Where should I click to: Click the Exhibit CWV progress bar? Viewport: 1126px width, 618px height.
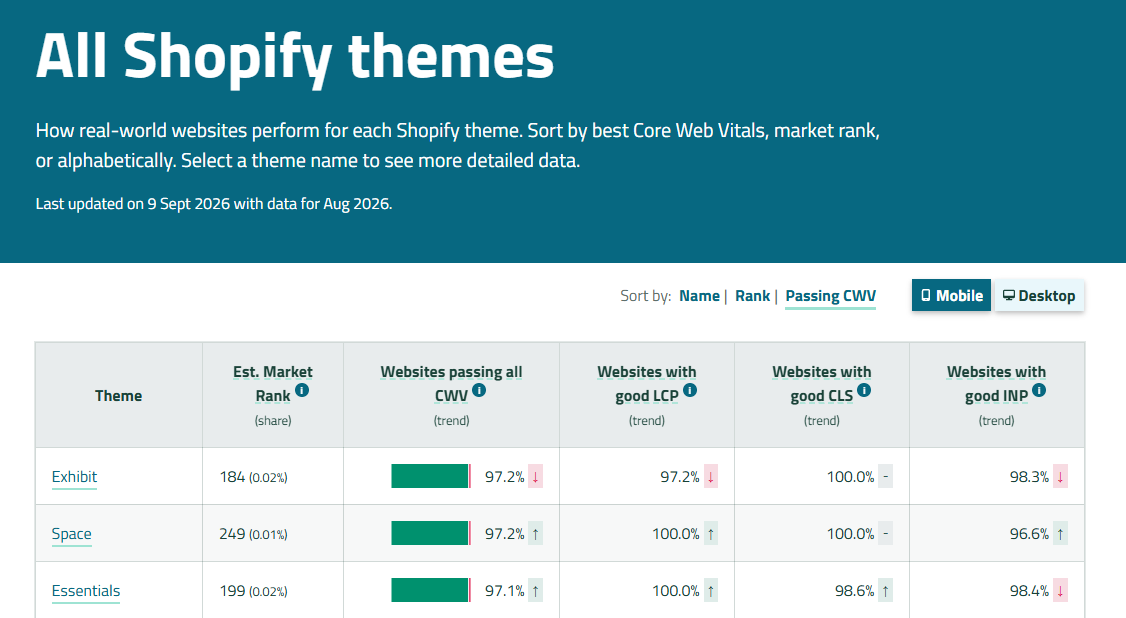[431, 476]
